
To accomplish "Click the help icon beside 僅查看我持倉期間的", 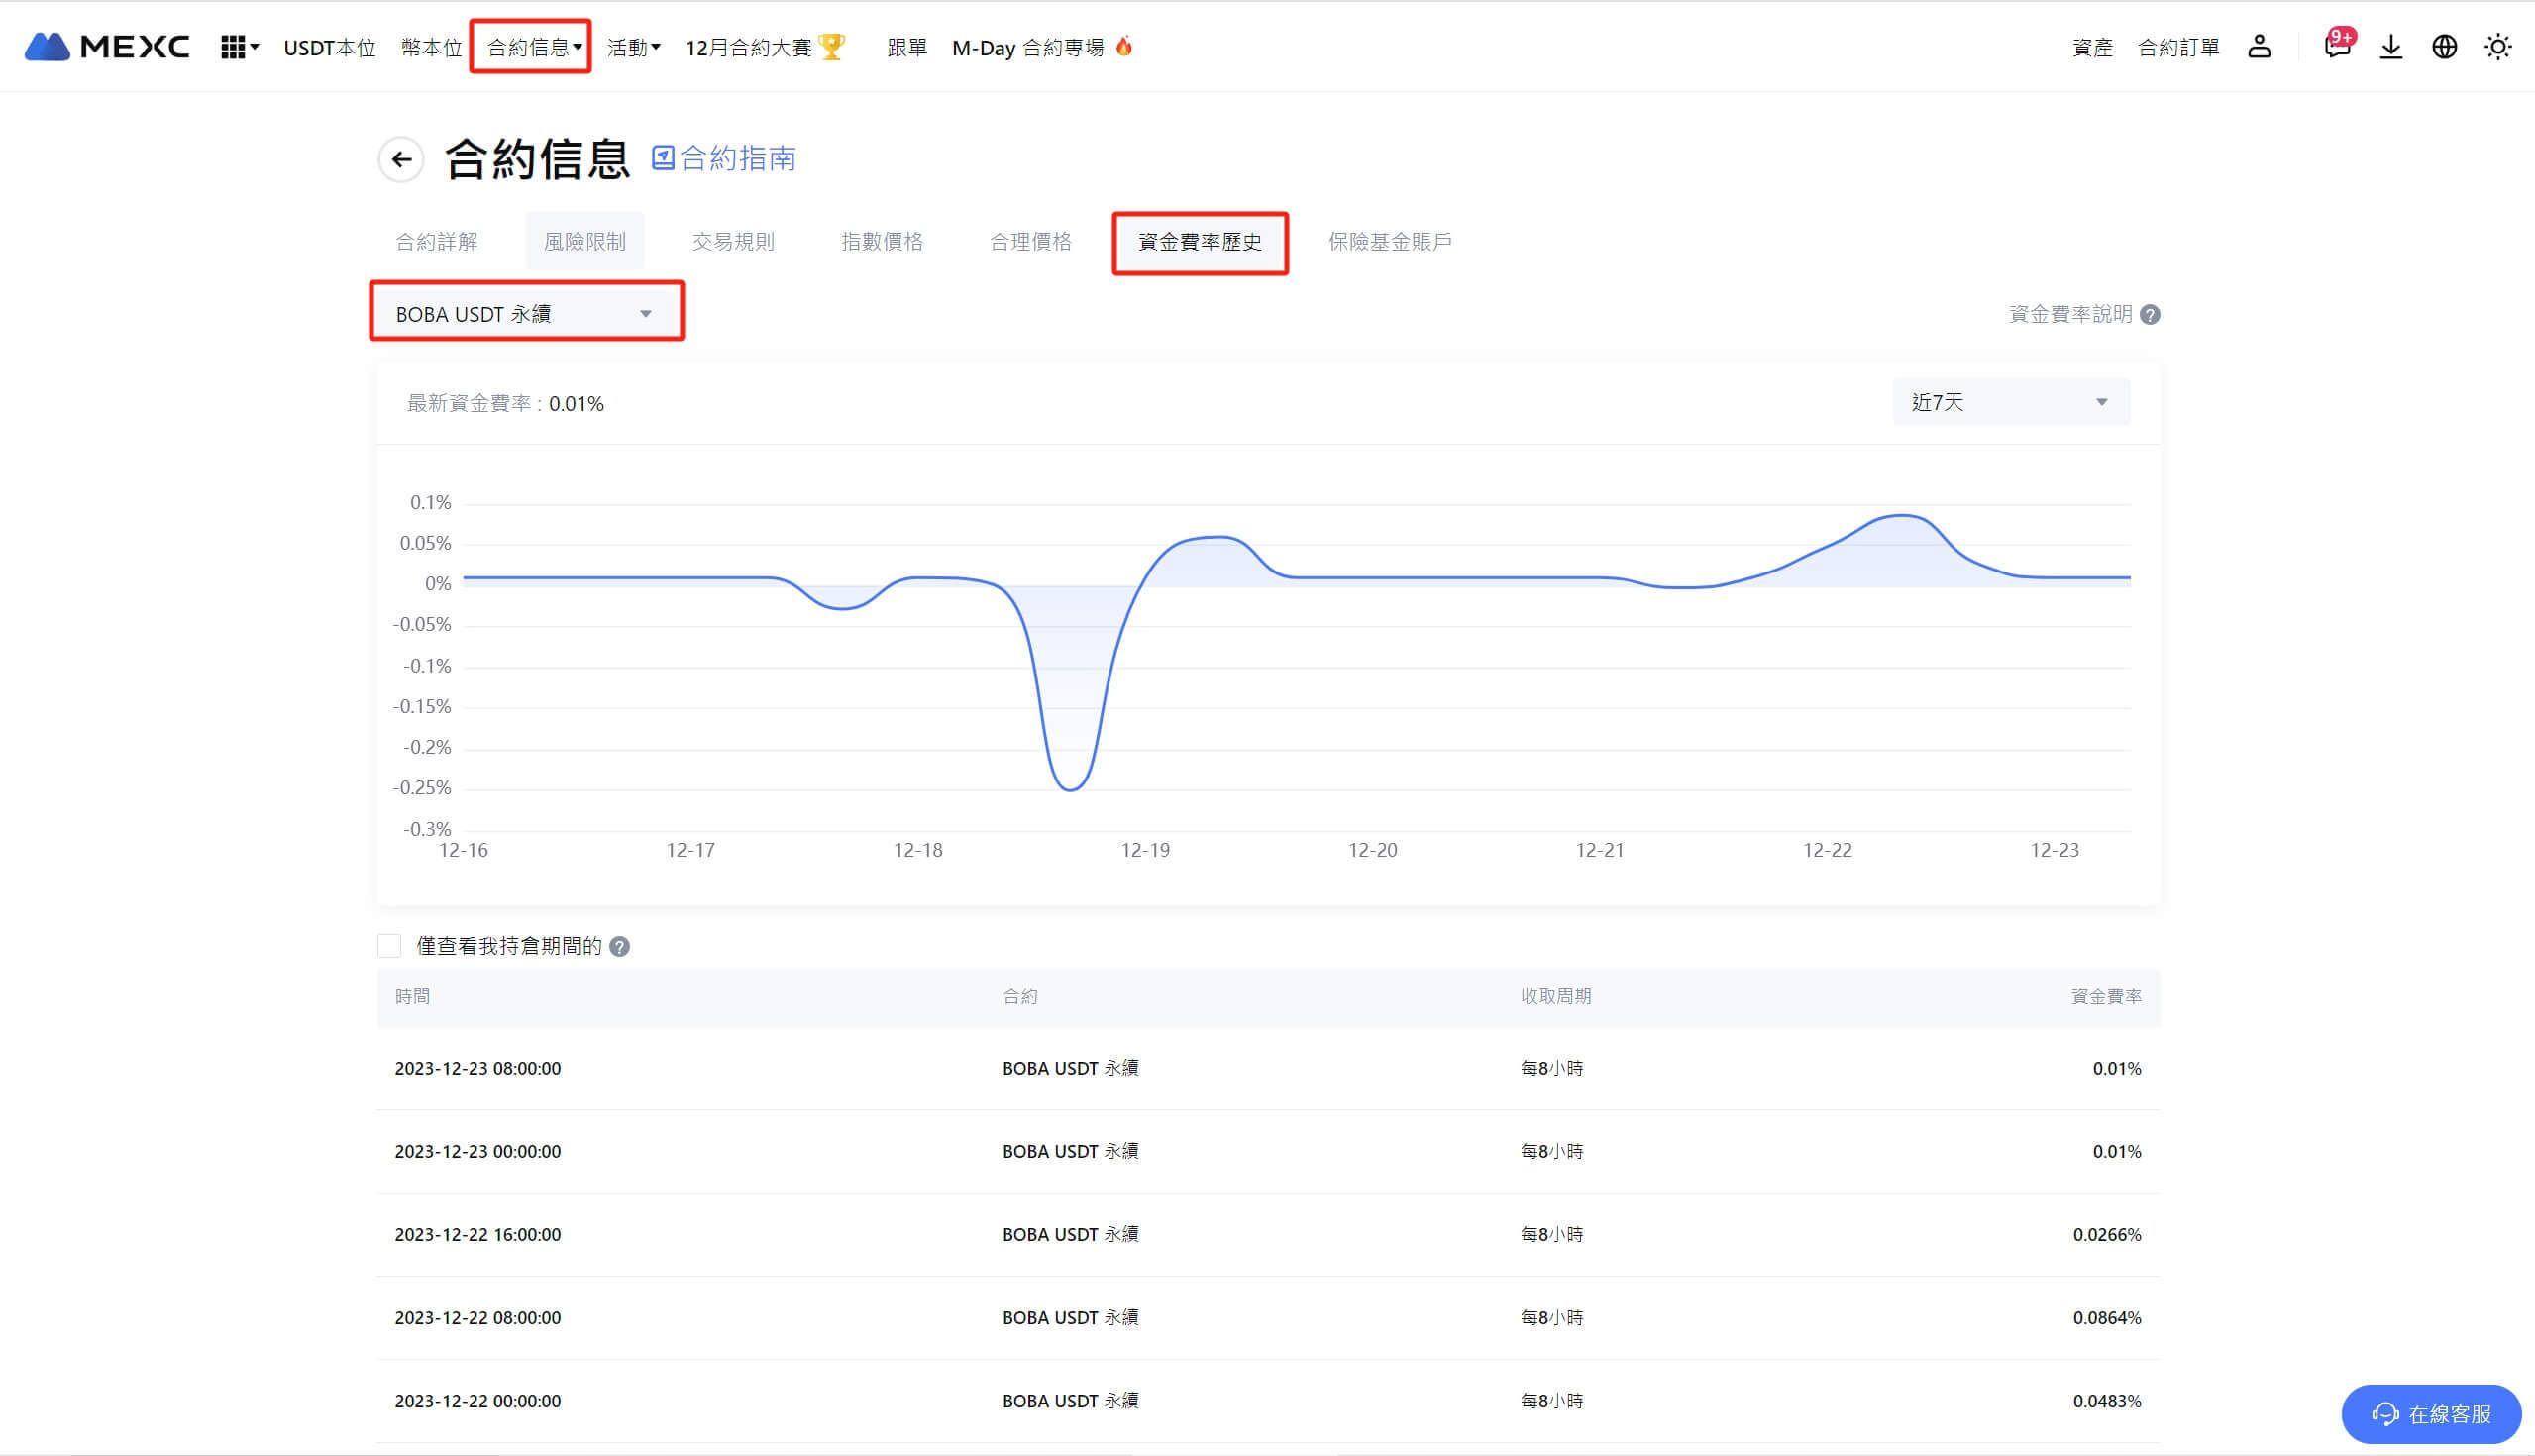I will [620, 947].
